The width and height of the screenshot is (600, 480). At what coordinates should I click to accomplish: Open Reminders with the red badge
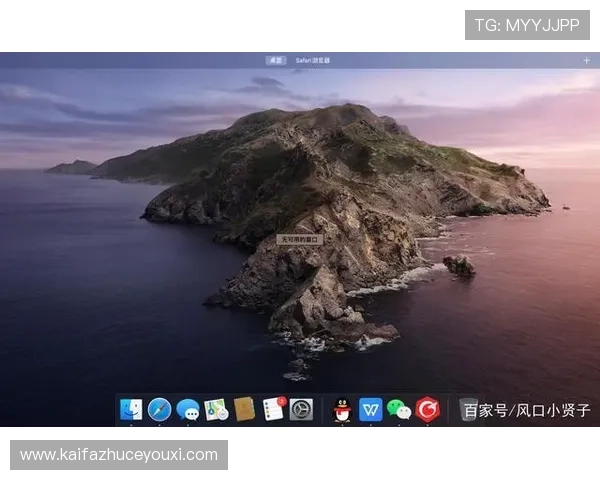274,409
